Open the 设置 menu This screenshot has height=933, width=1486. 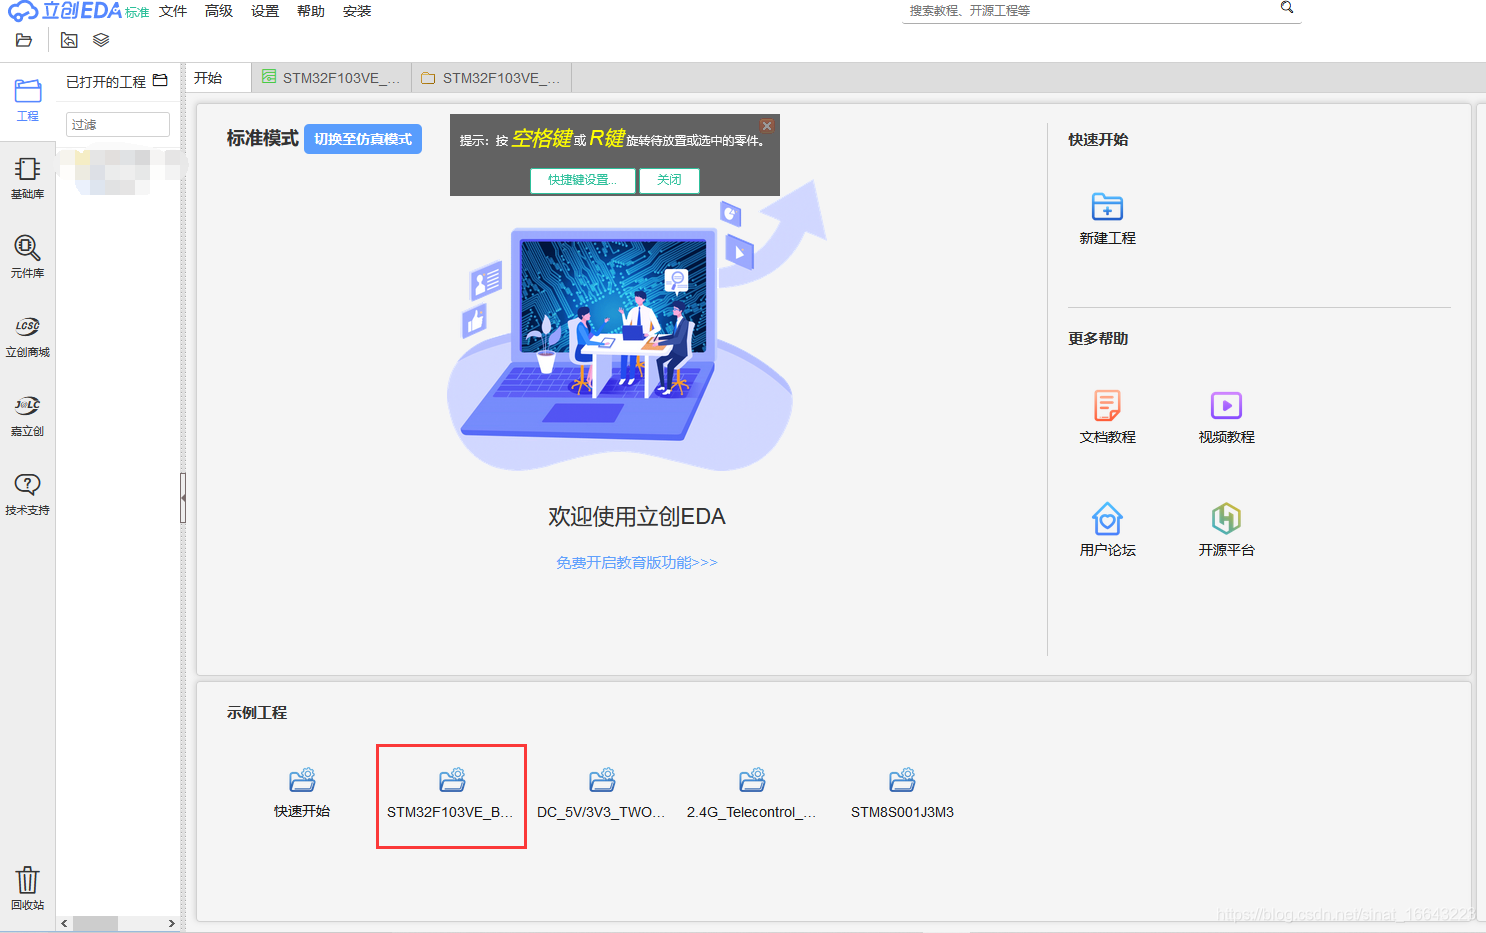[265, 11]
